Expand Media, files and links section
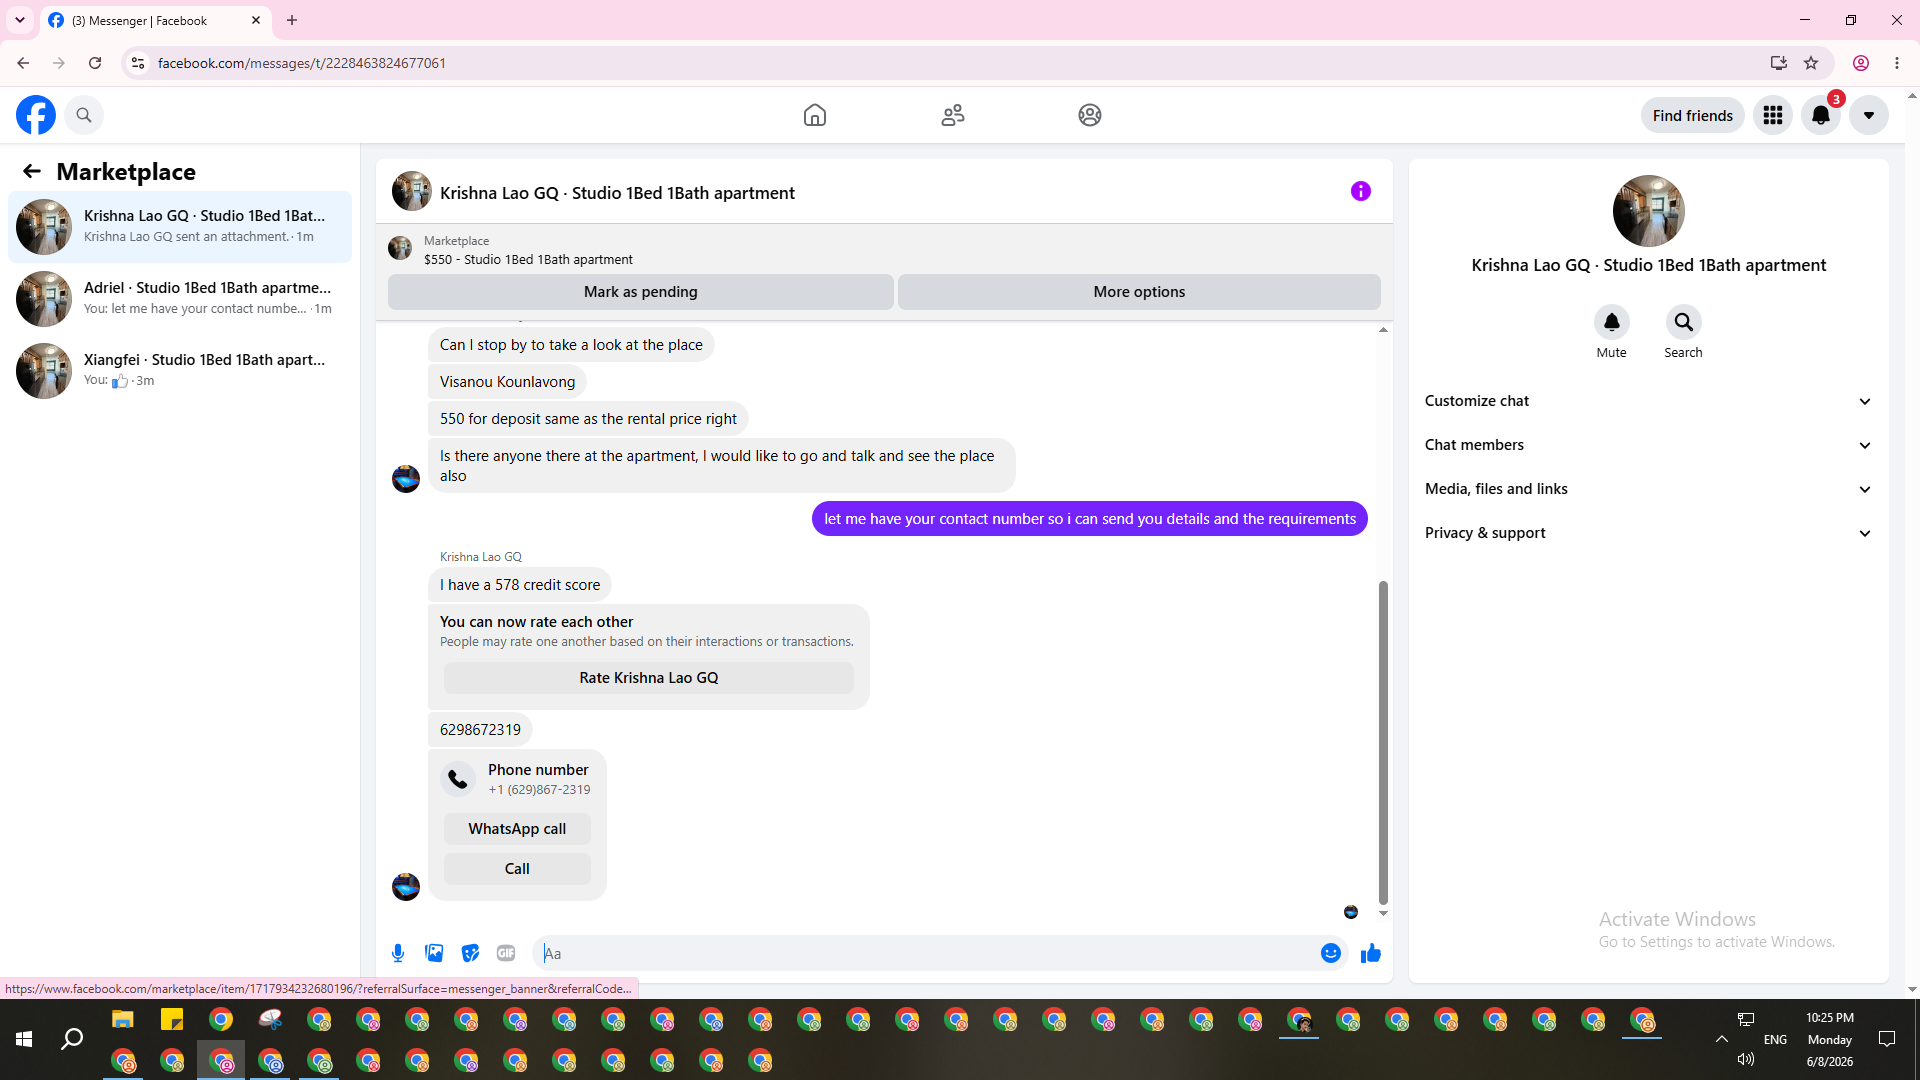 point(1648,489)
